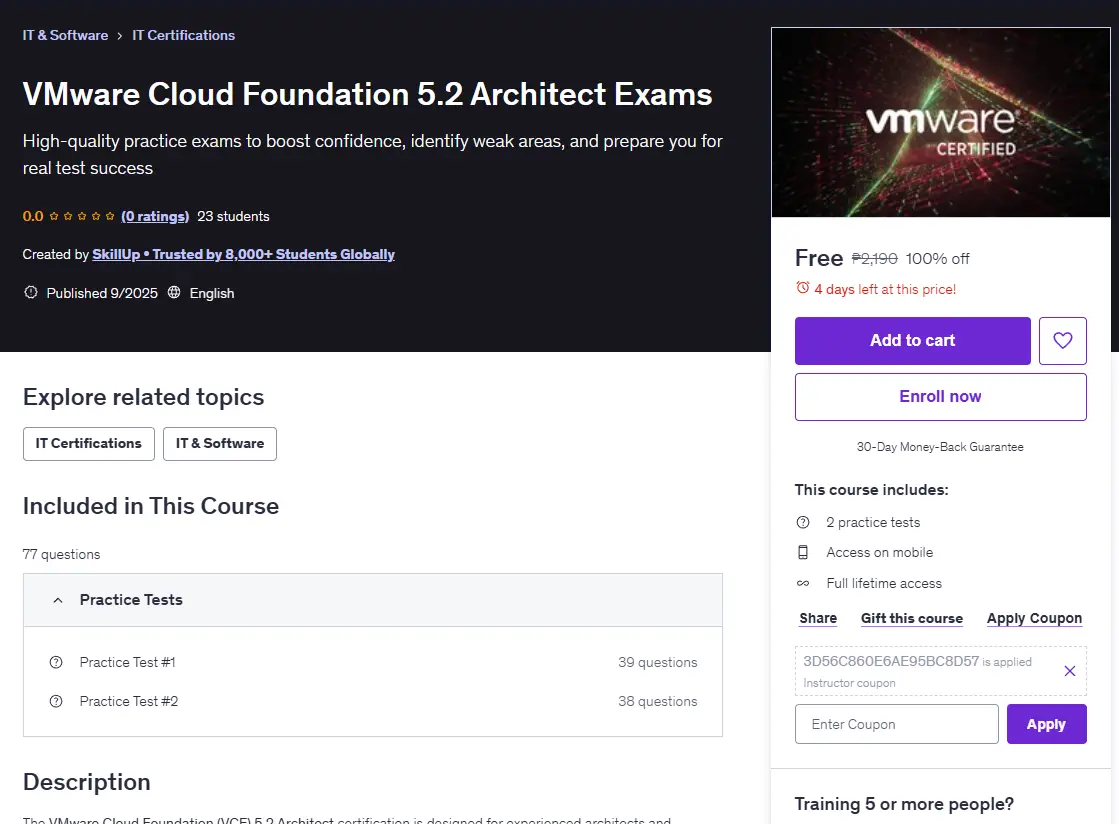The image size is (1119, 824).
Task: Add course to wishlist heart icon
Action: point(1062,341)
